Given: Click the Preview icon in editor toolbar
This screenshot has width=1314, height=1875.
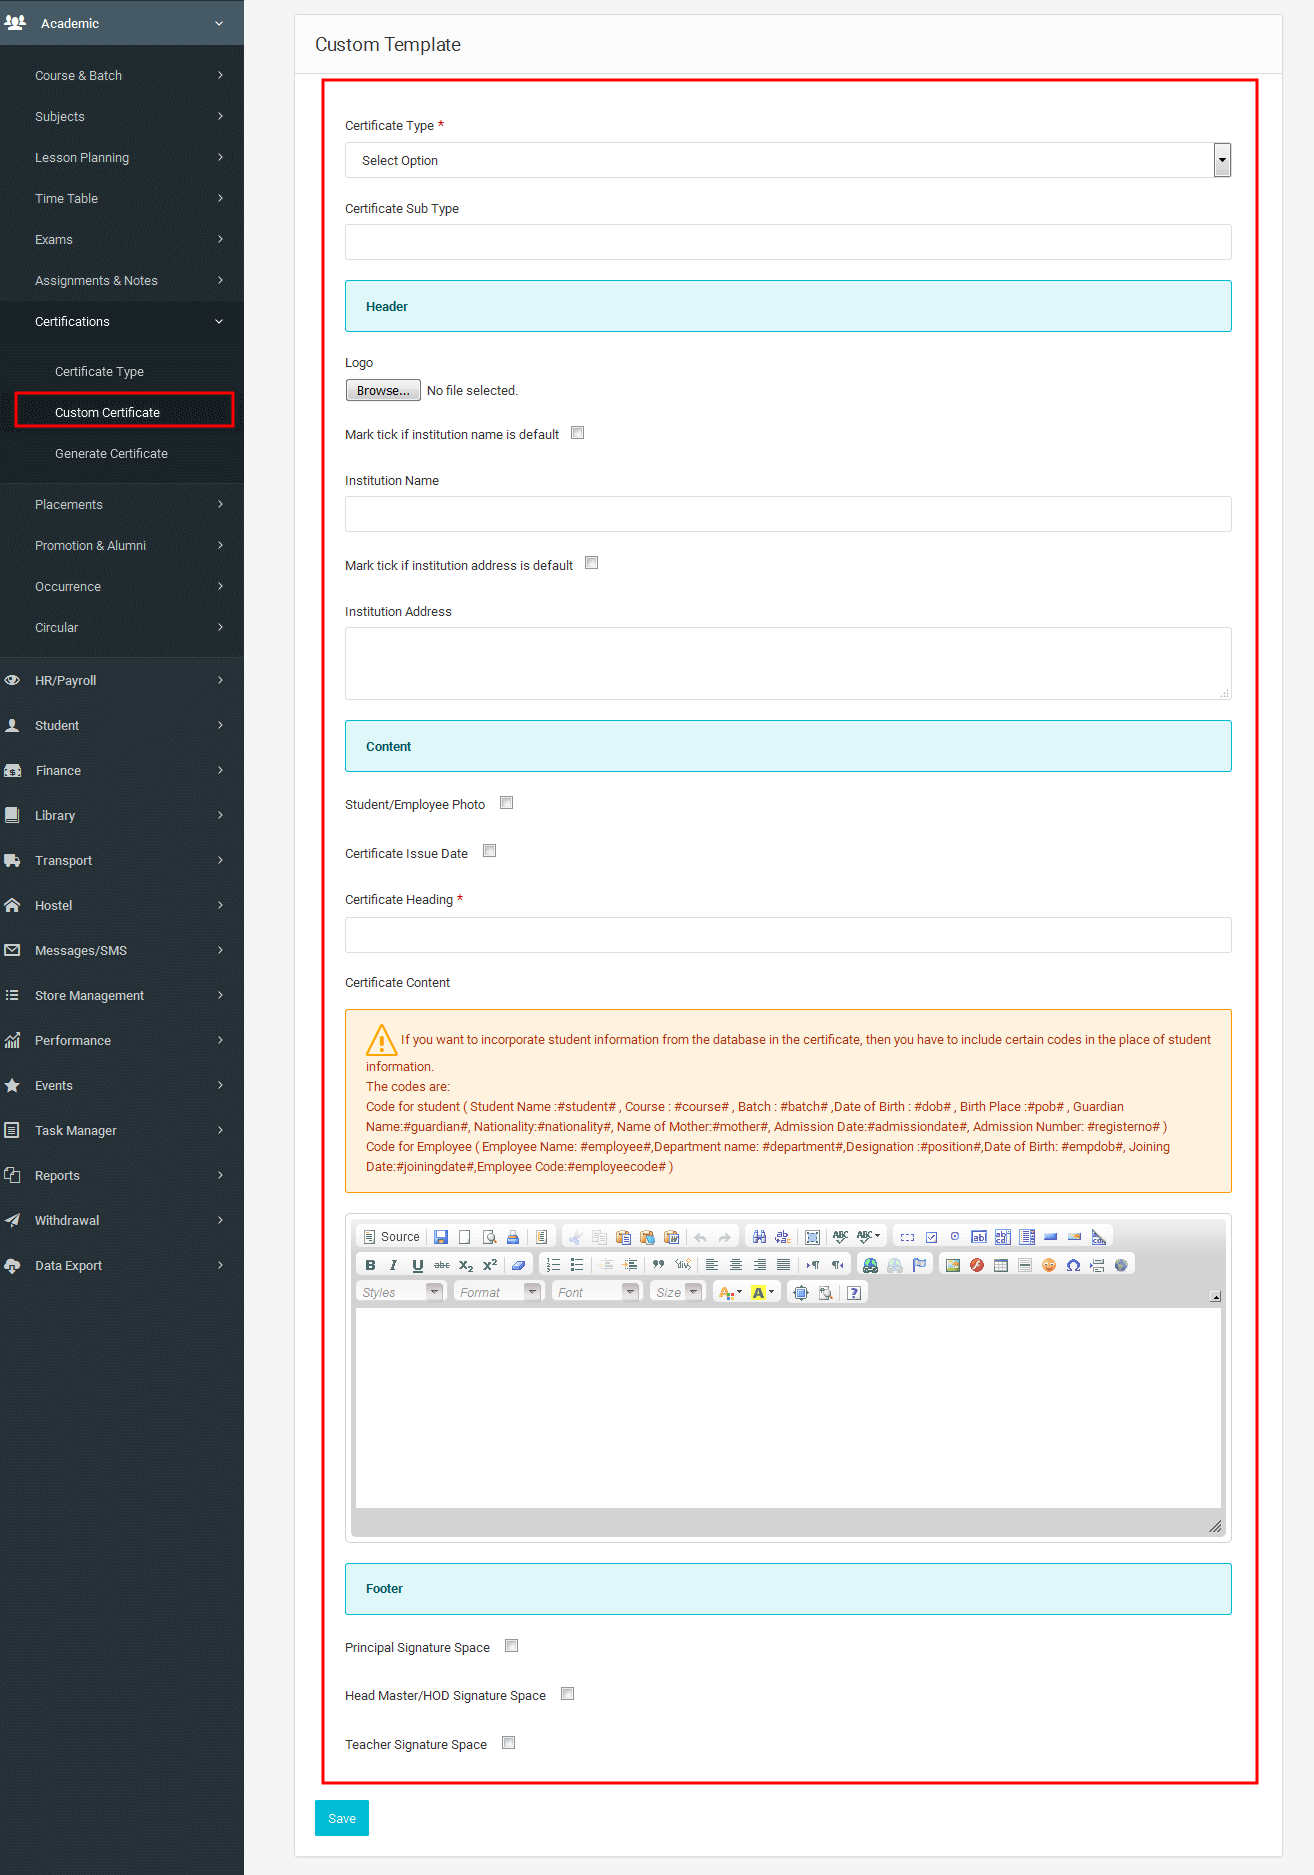Looking at the screenshot, I should (x=489, y=1237).
